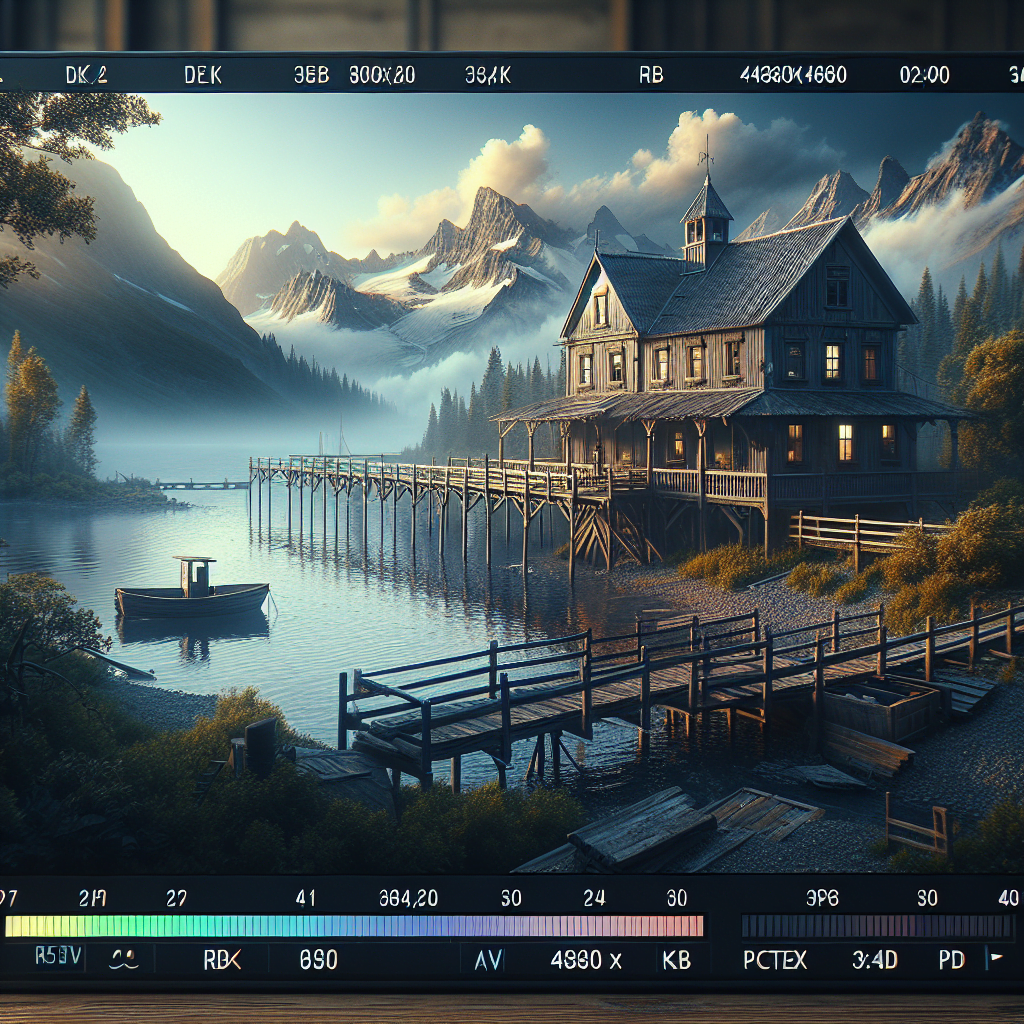Click the KB label in bottom bar
Image resolution: width=1024 pixels, height=1024 pixels.
pos(677,960)
